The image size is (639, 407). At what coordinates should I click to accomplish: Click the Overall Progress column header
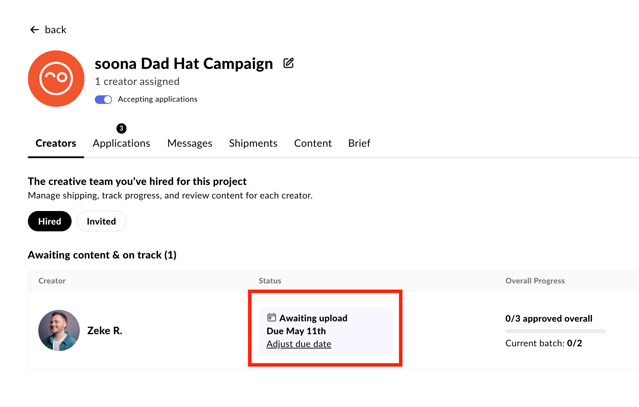535,281
